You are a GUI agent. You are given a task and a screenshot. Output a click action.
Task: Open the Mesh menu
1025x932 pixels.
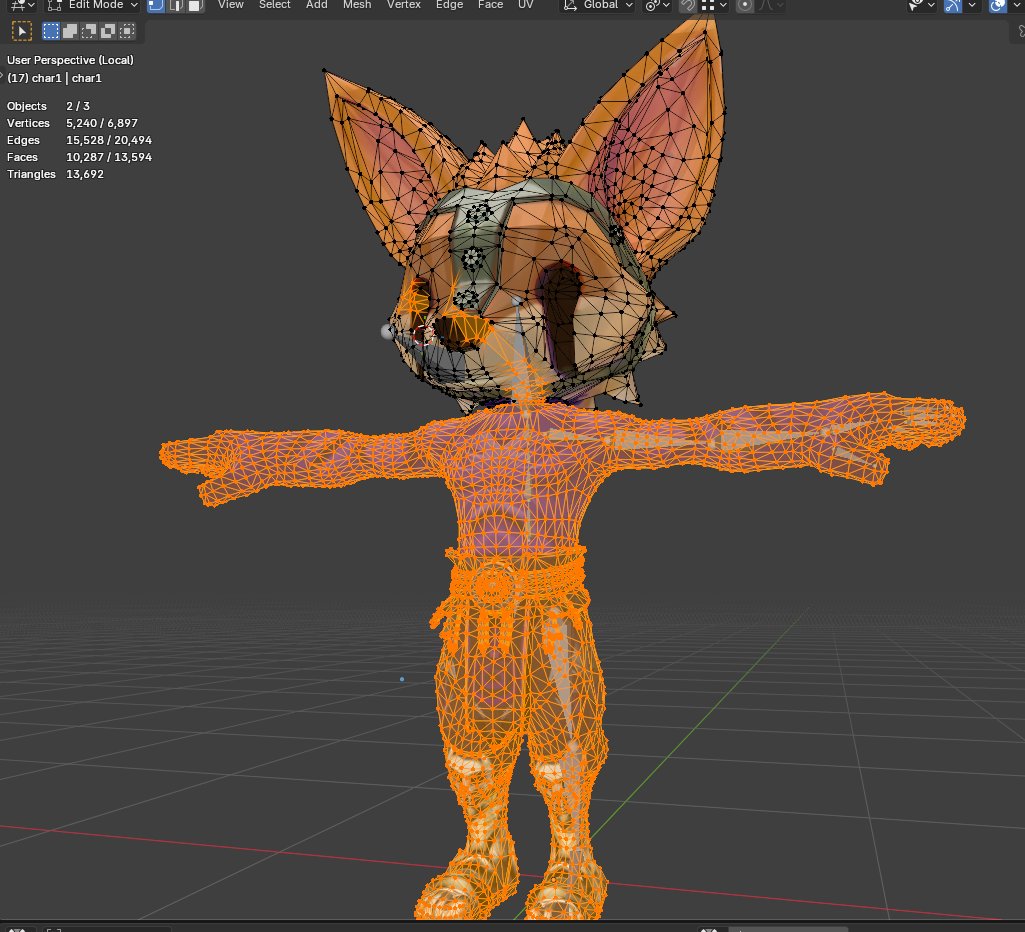click(357, 5)
